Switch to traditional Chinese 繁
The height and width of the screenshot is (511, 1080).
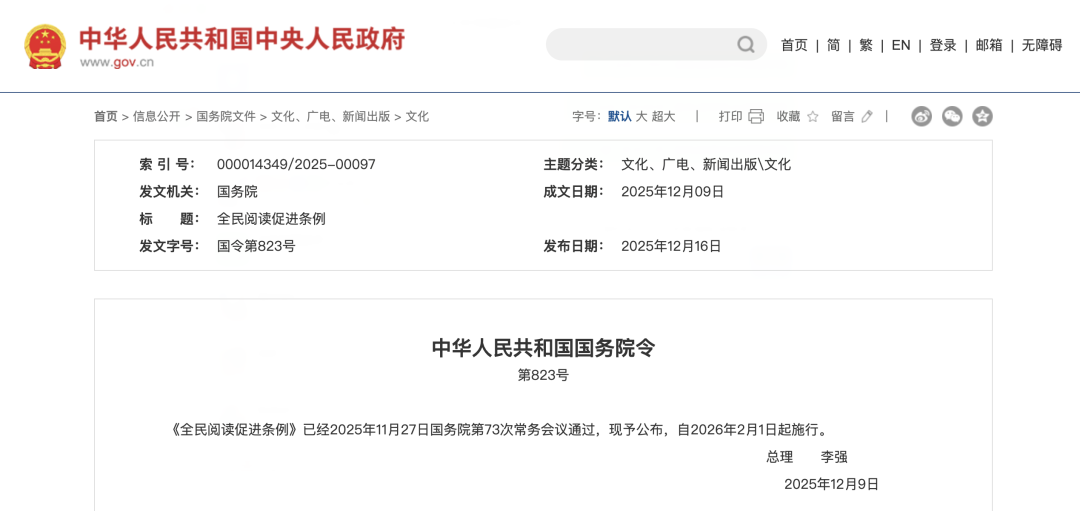(866, 45)
